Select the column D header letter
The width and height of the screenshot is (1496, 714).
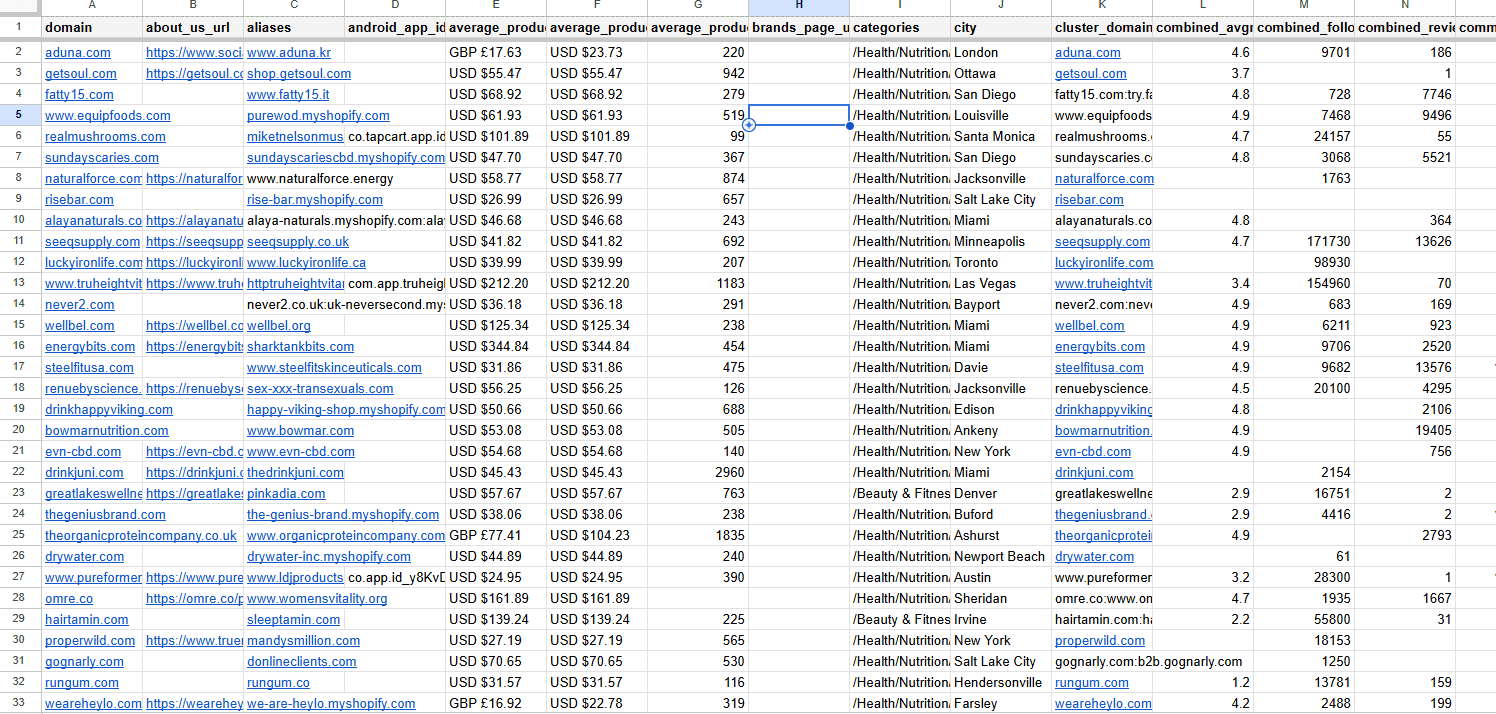395,7
